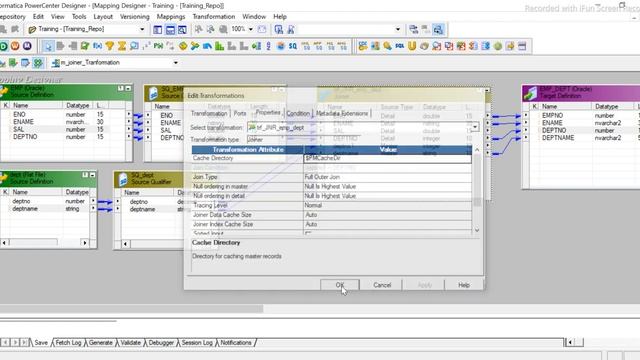Select the yellow U toolbar icon

(x=412, y=46)
